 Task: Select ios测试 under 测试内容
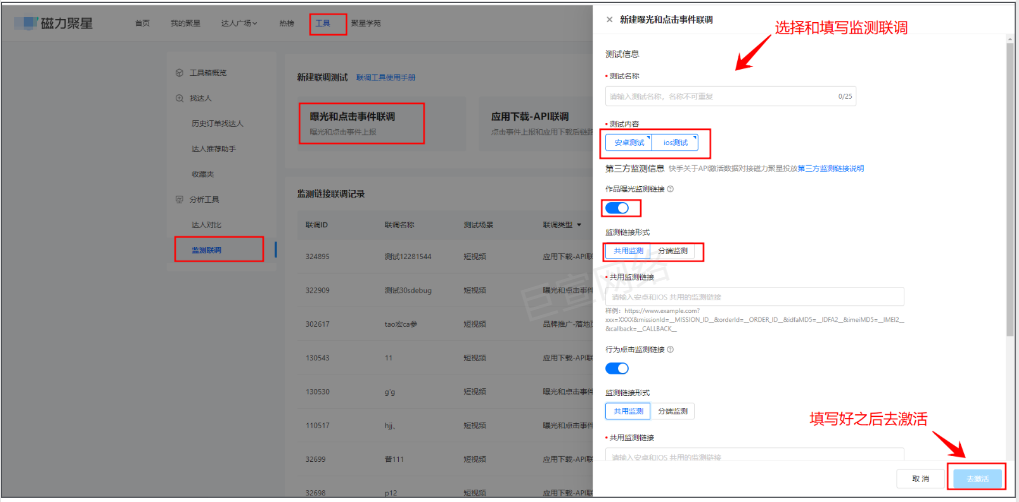click(675, 142)
